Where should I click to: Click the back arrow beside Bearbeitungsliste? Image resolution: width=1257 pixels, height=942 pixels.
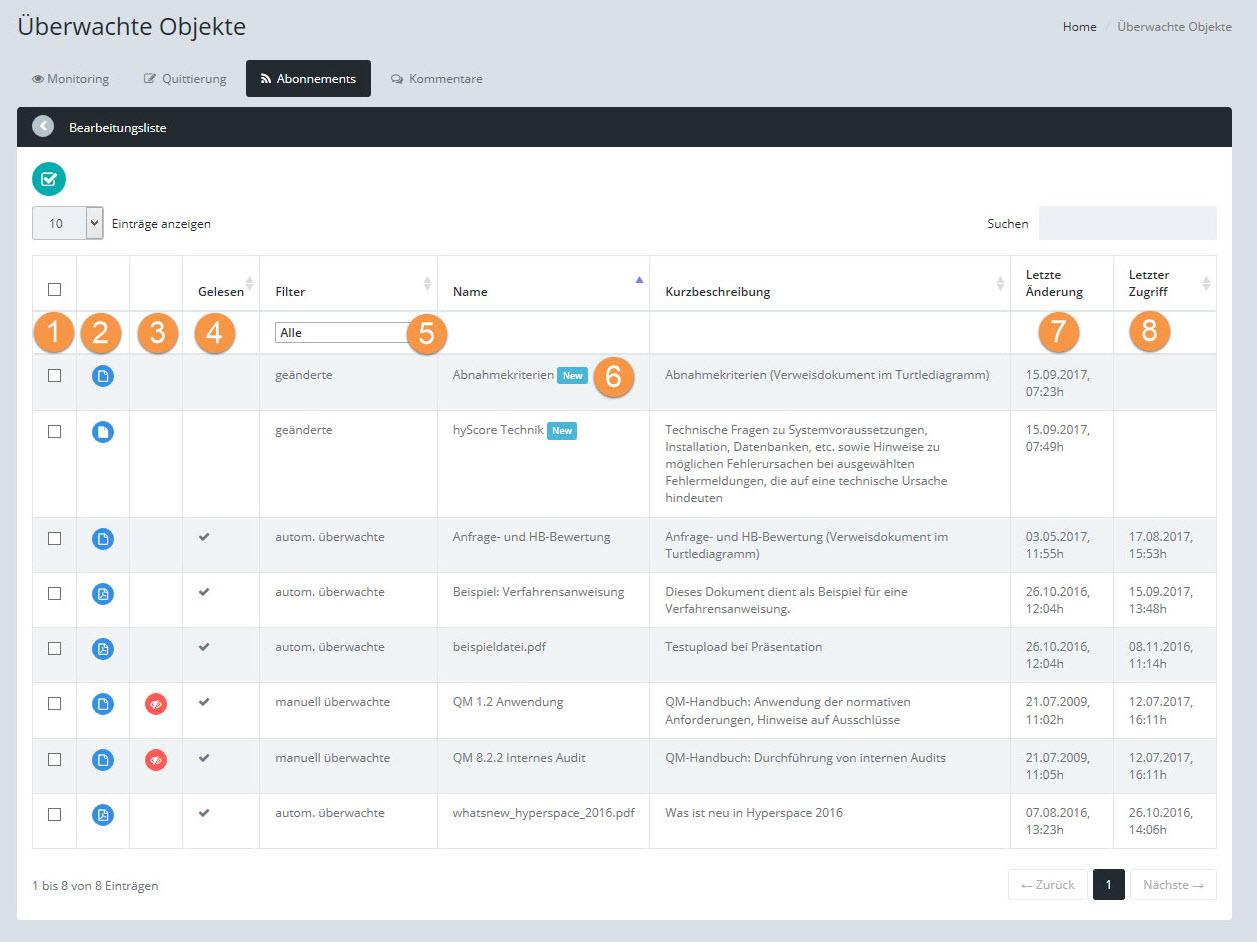(43, 127)
